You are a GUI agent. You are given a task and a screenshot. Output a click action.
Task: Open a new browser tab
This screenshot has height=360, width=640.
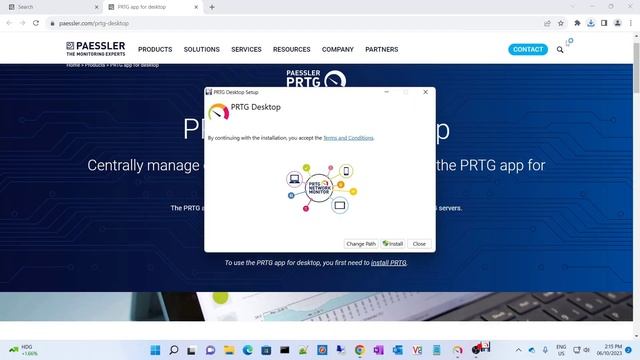(212, 7)
